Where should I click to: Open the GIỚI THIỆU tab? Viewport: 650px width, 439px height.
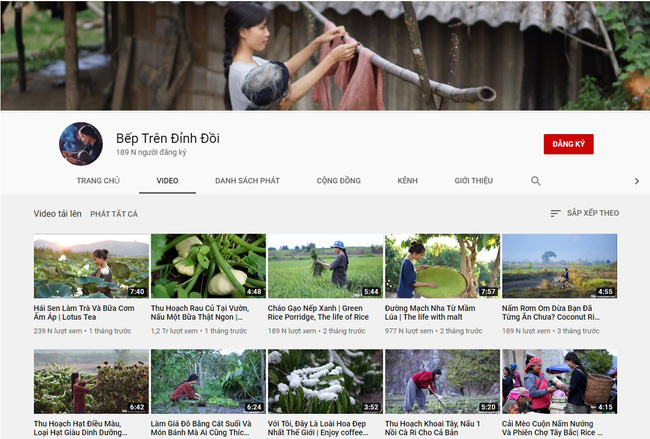pos(473,181)
